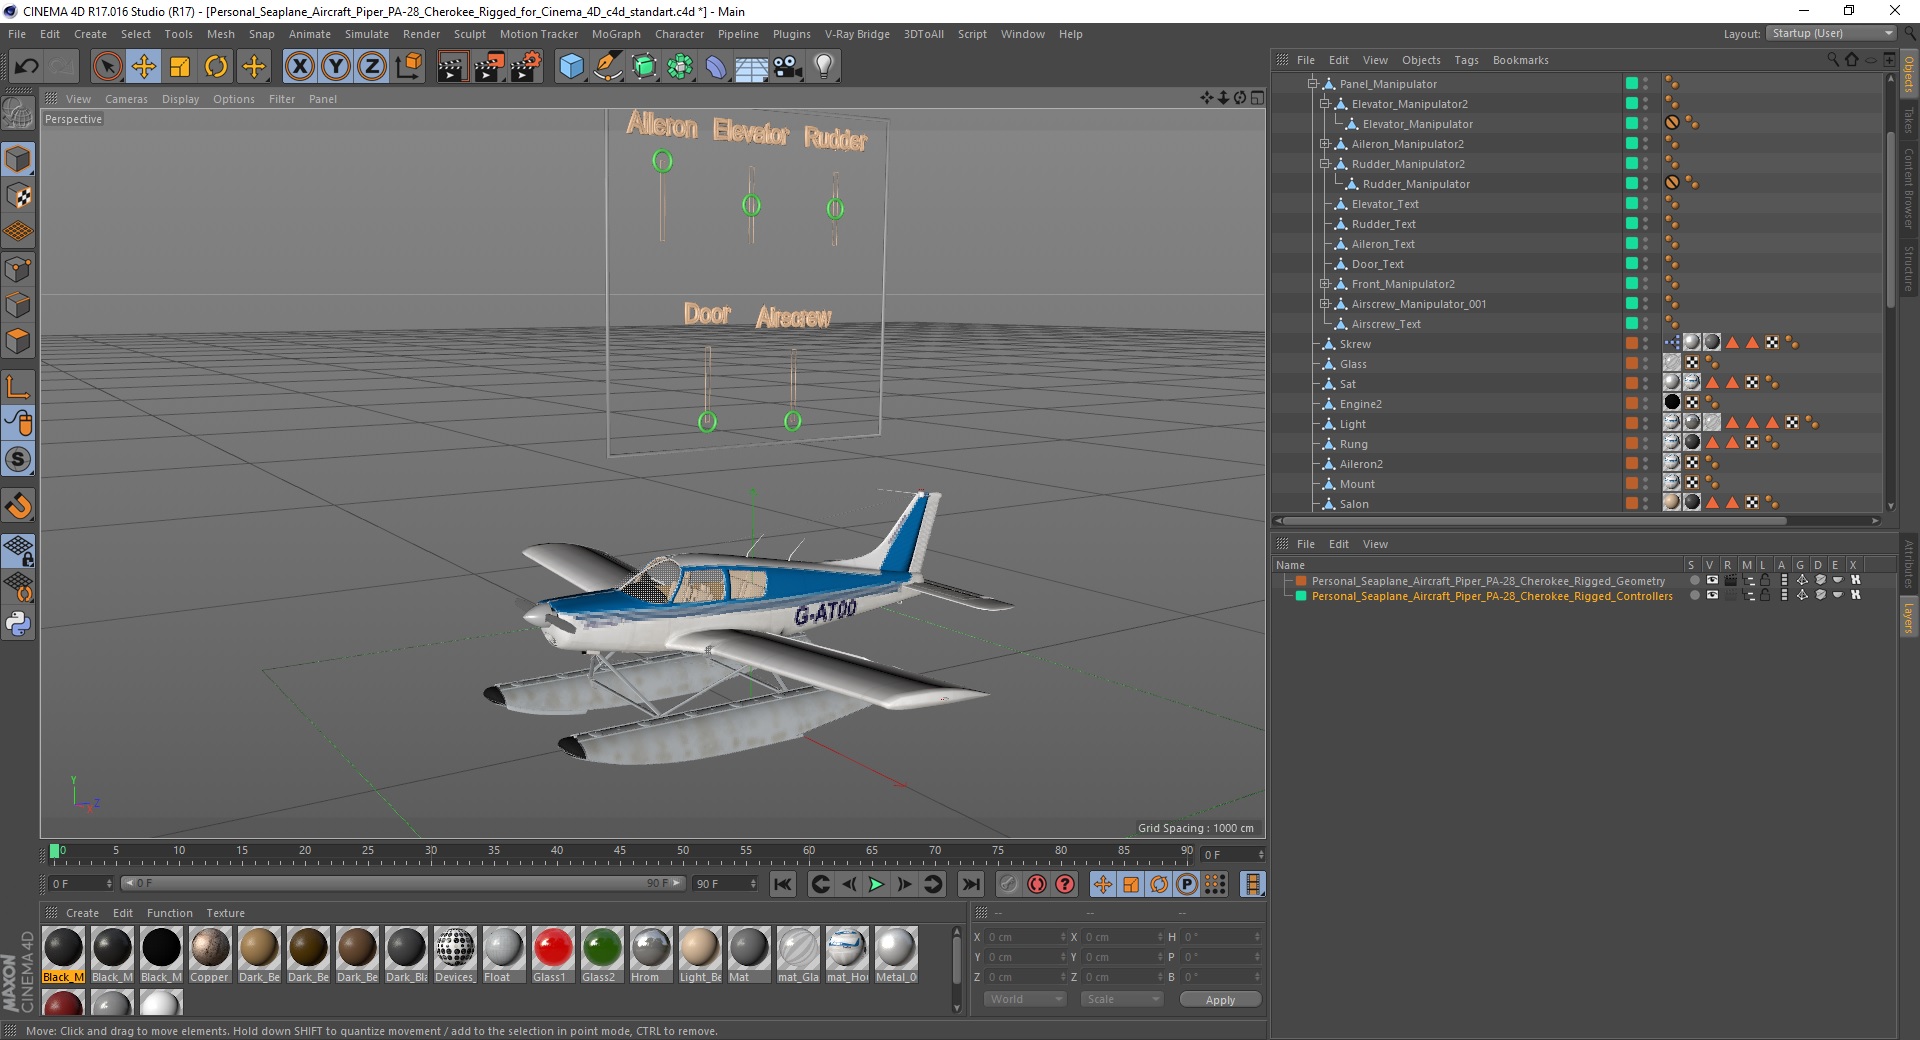
Task: Open V-Ray Bridge menu
Action: point(857,34)
